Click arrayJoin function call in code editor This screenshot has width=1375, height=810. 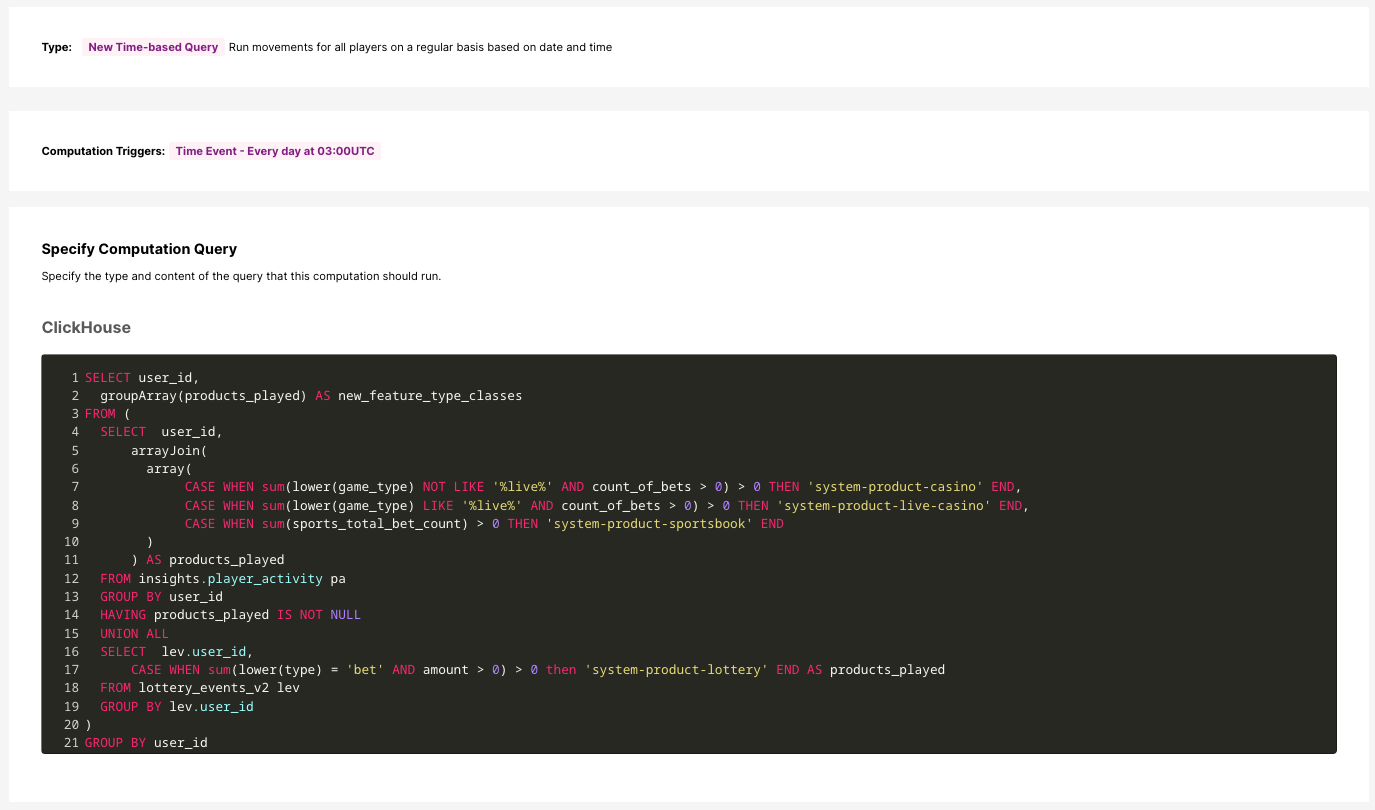[165, 451]
